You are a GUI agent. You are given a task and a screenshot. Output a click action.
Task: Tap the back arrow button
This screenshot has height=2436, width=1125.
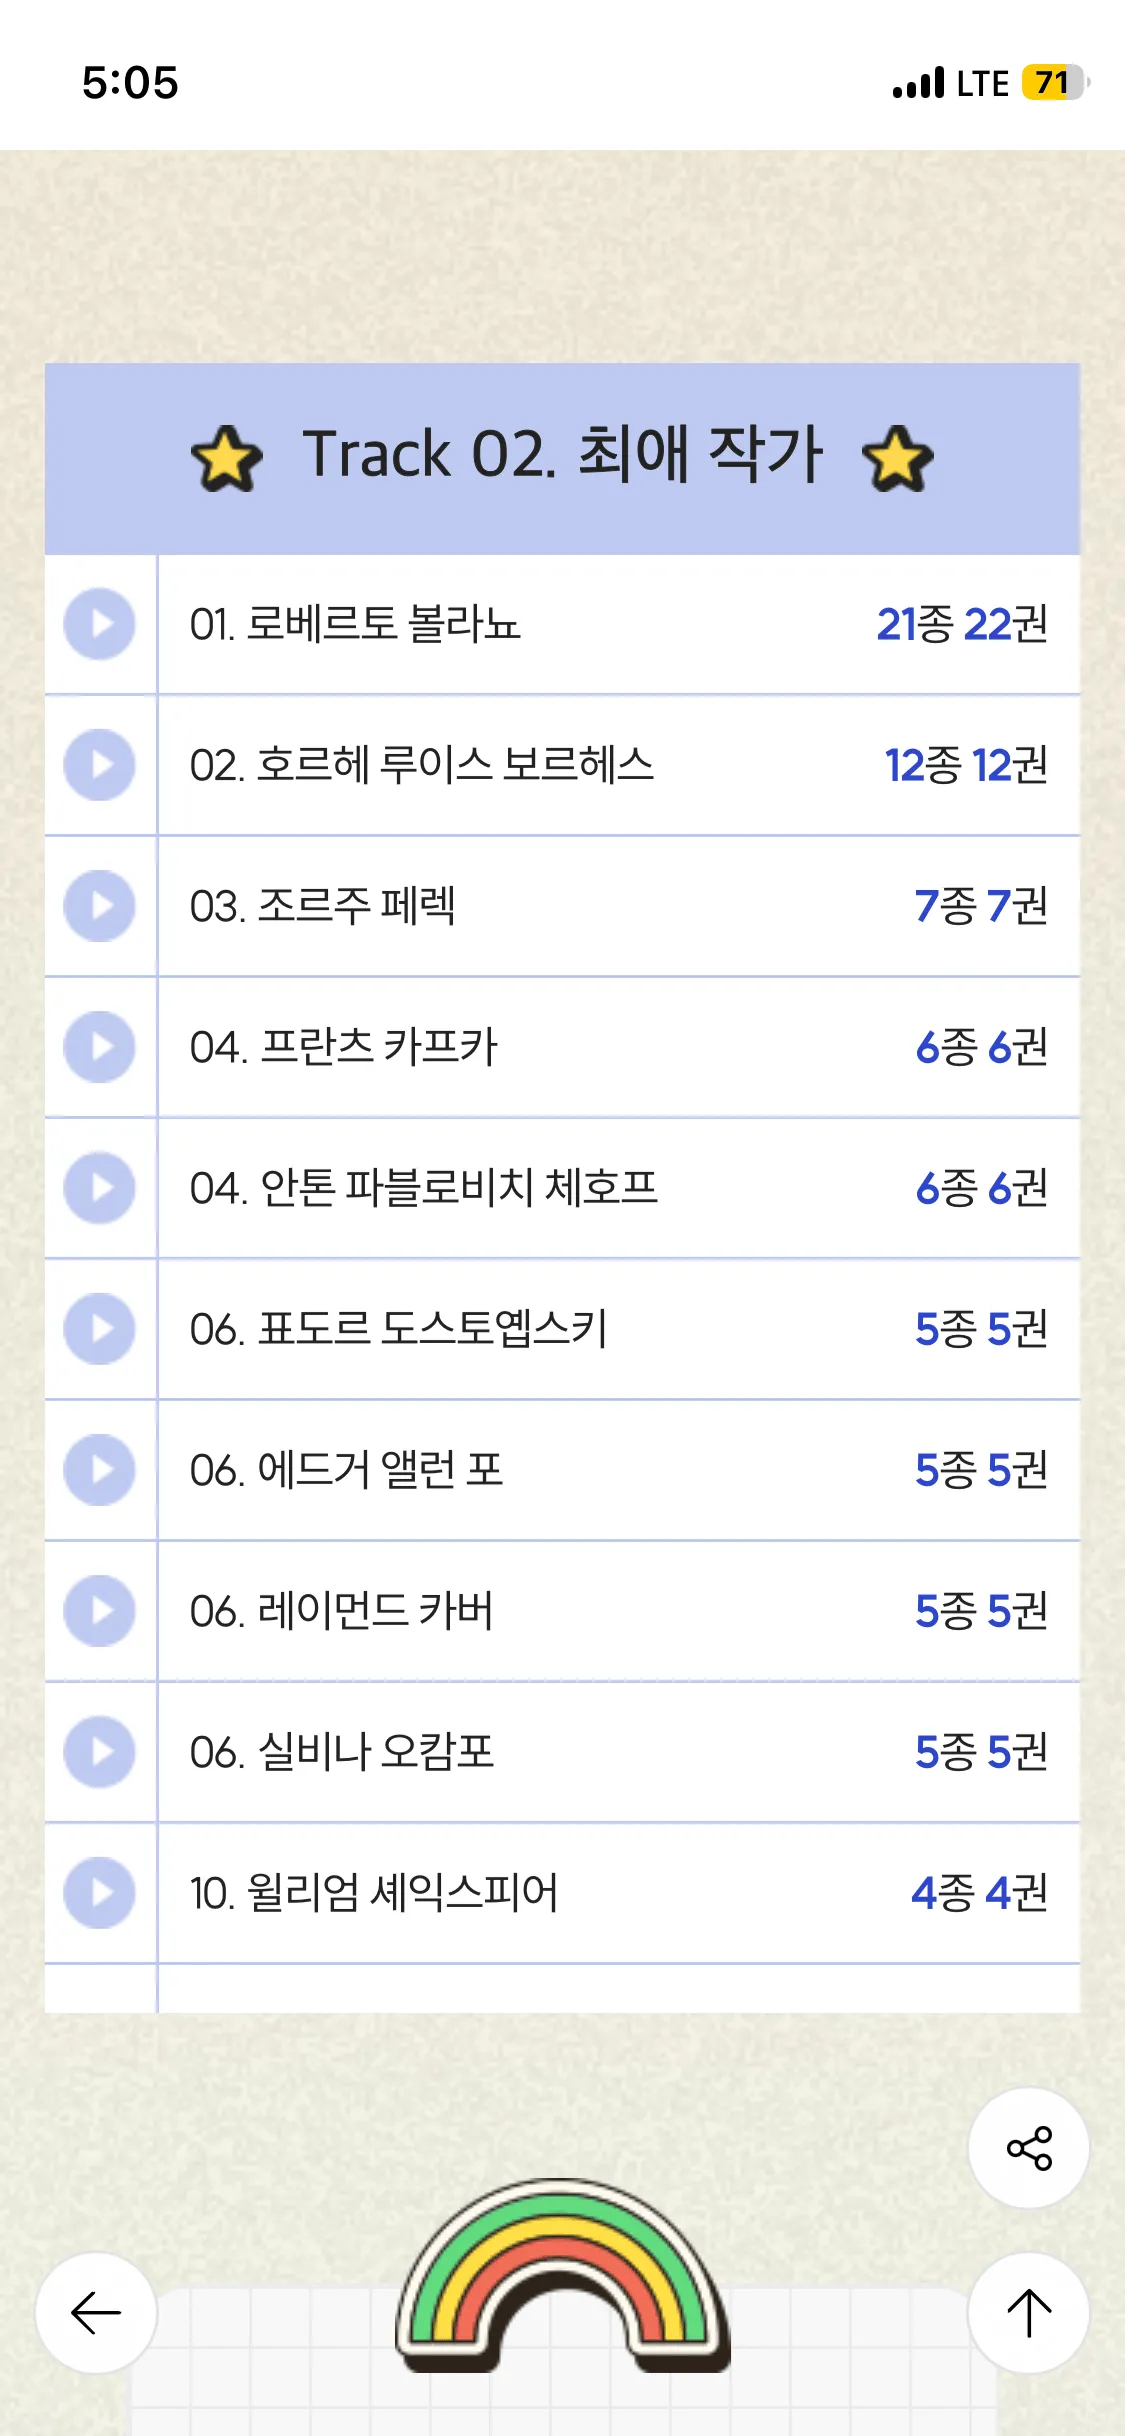[x=96, y=2312]
